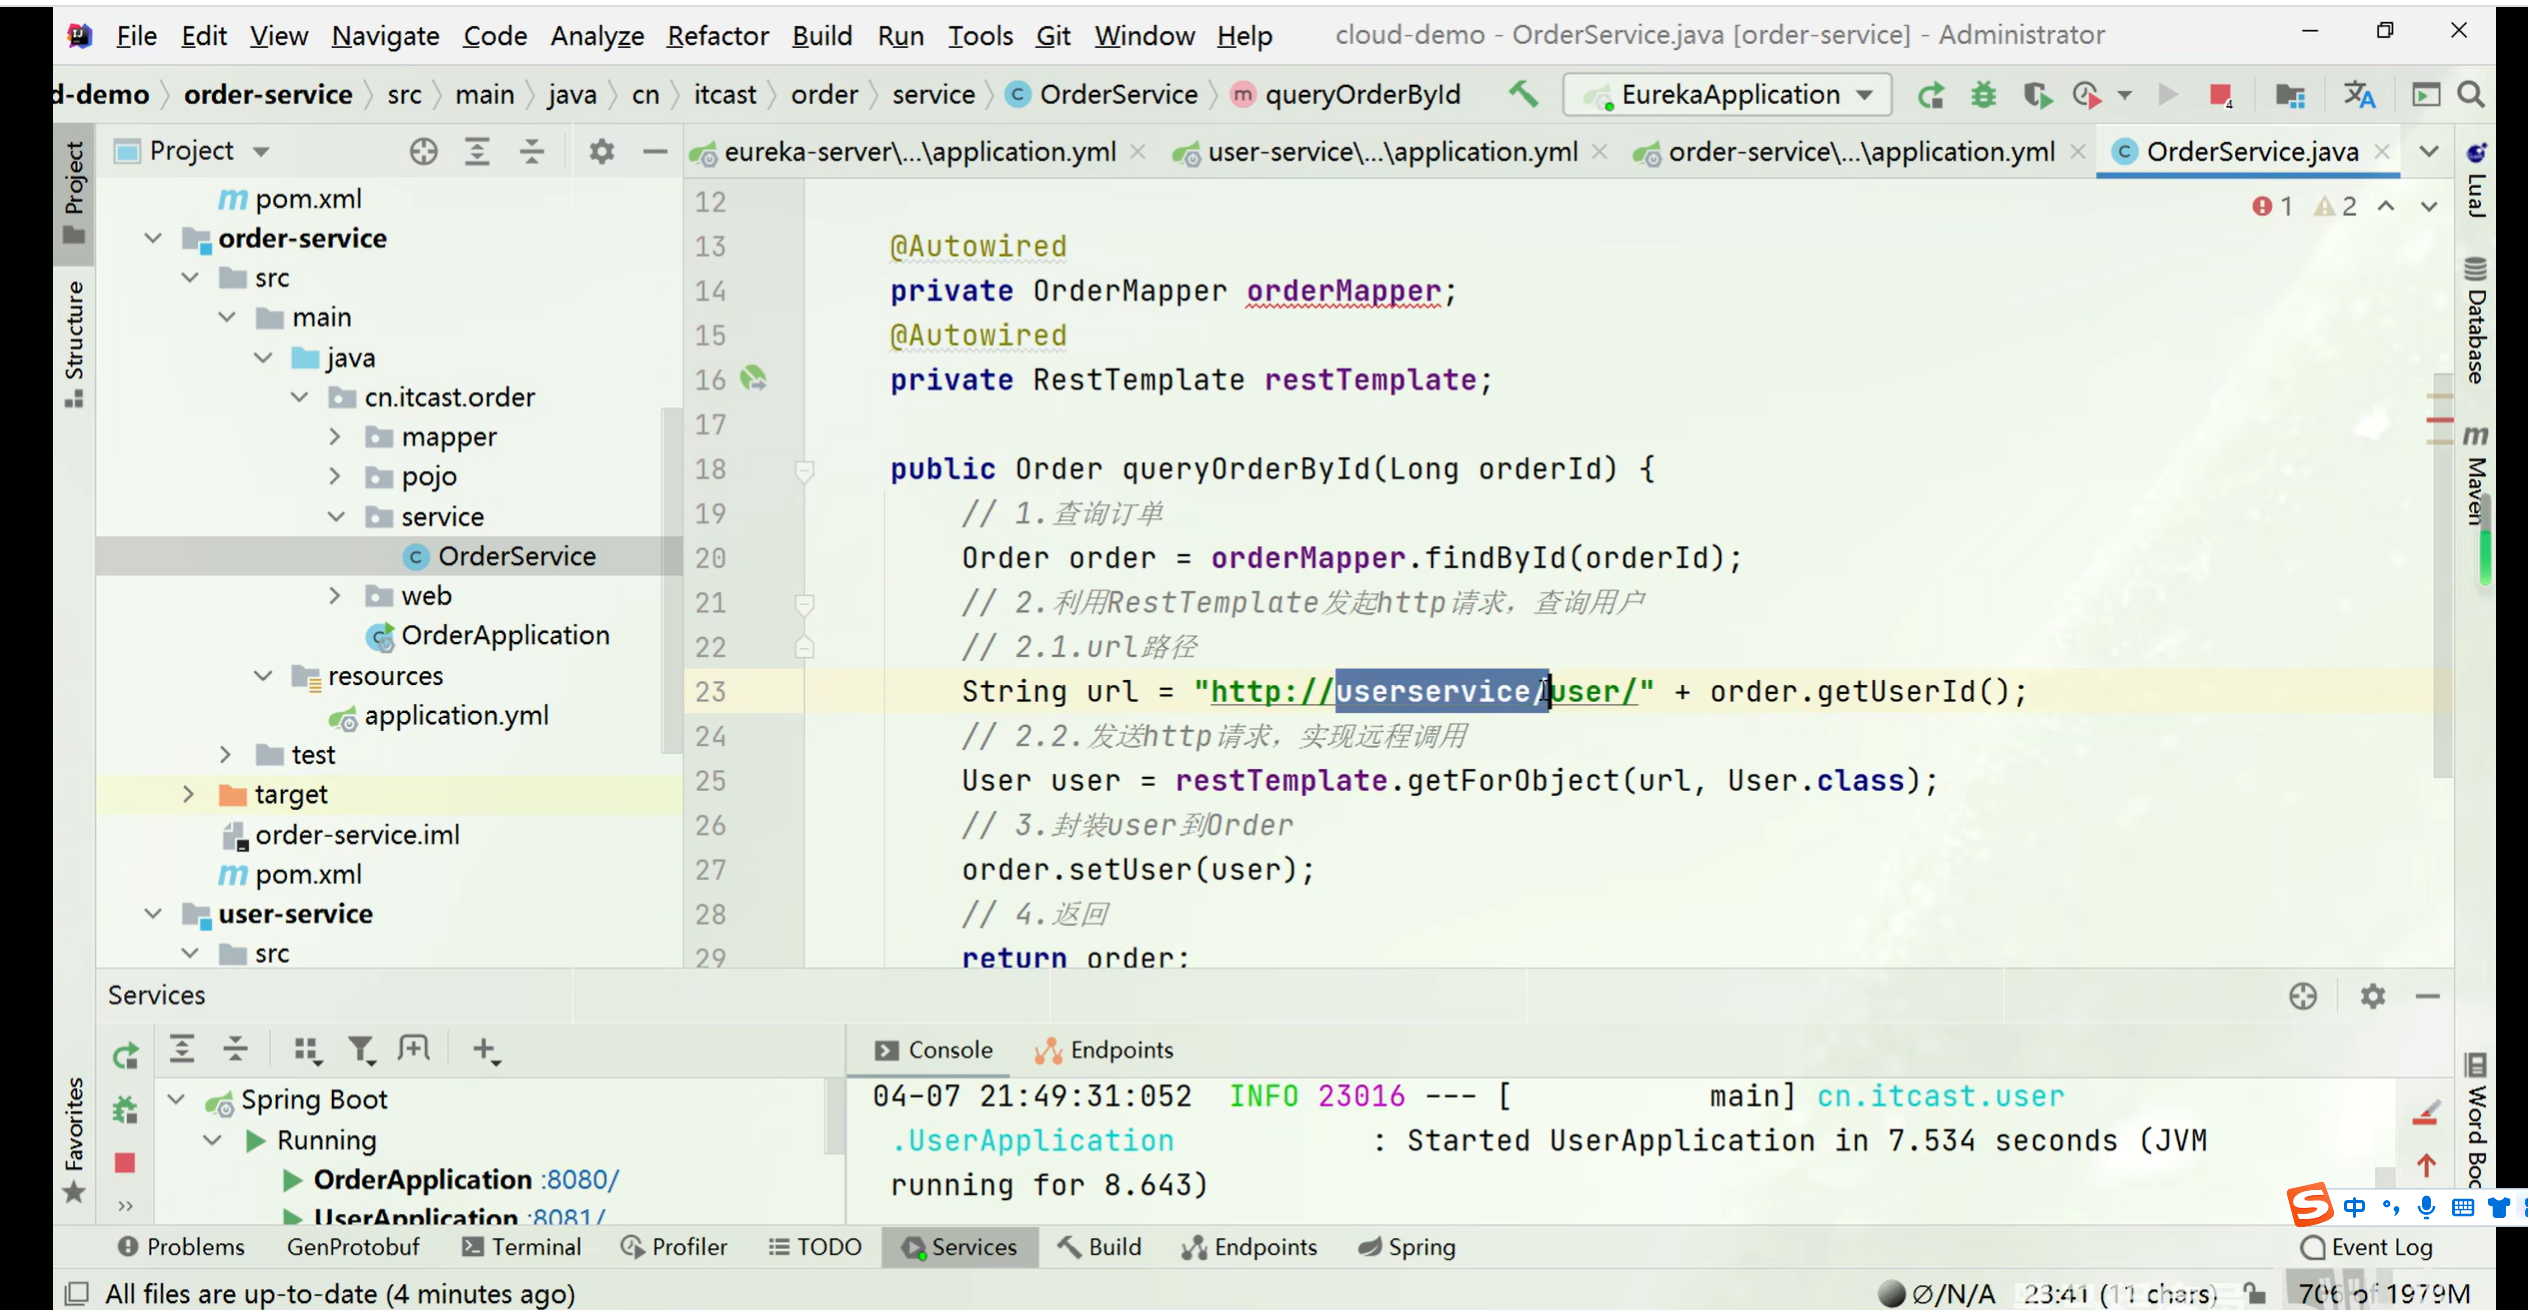Click the add service plus icon
This screenshot has height=1310, width=2528.
485,1050
